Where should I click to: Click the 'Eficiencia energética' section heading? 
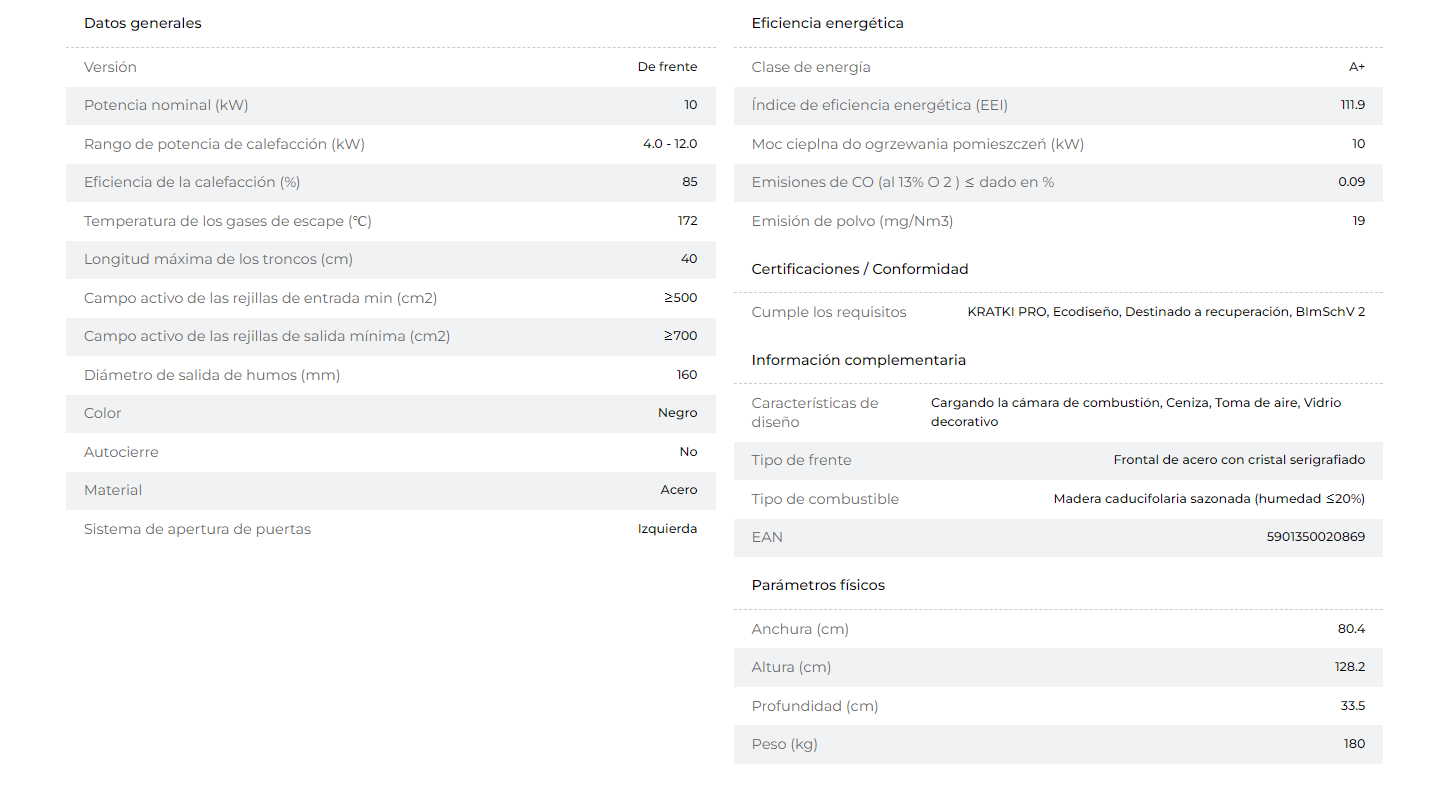point(827,23)
